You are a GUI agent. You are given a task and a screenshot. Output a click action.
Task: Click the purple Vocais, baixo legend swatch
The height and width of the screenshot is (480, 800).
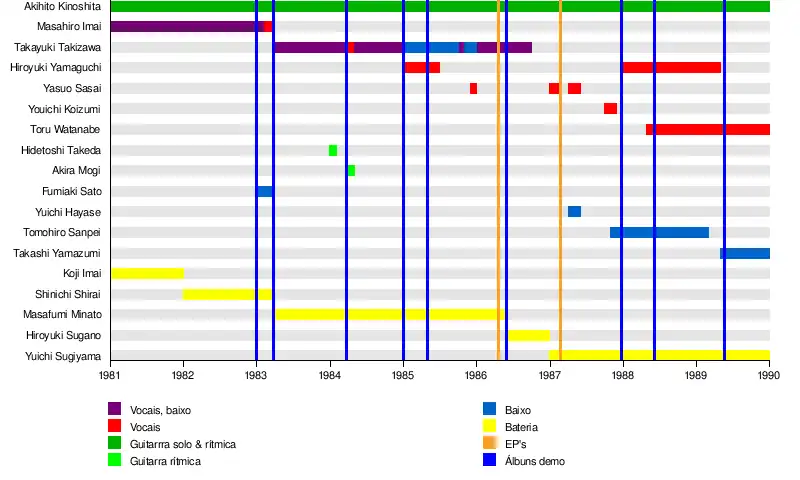114,408
